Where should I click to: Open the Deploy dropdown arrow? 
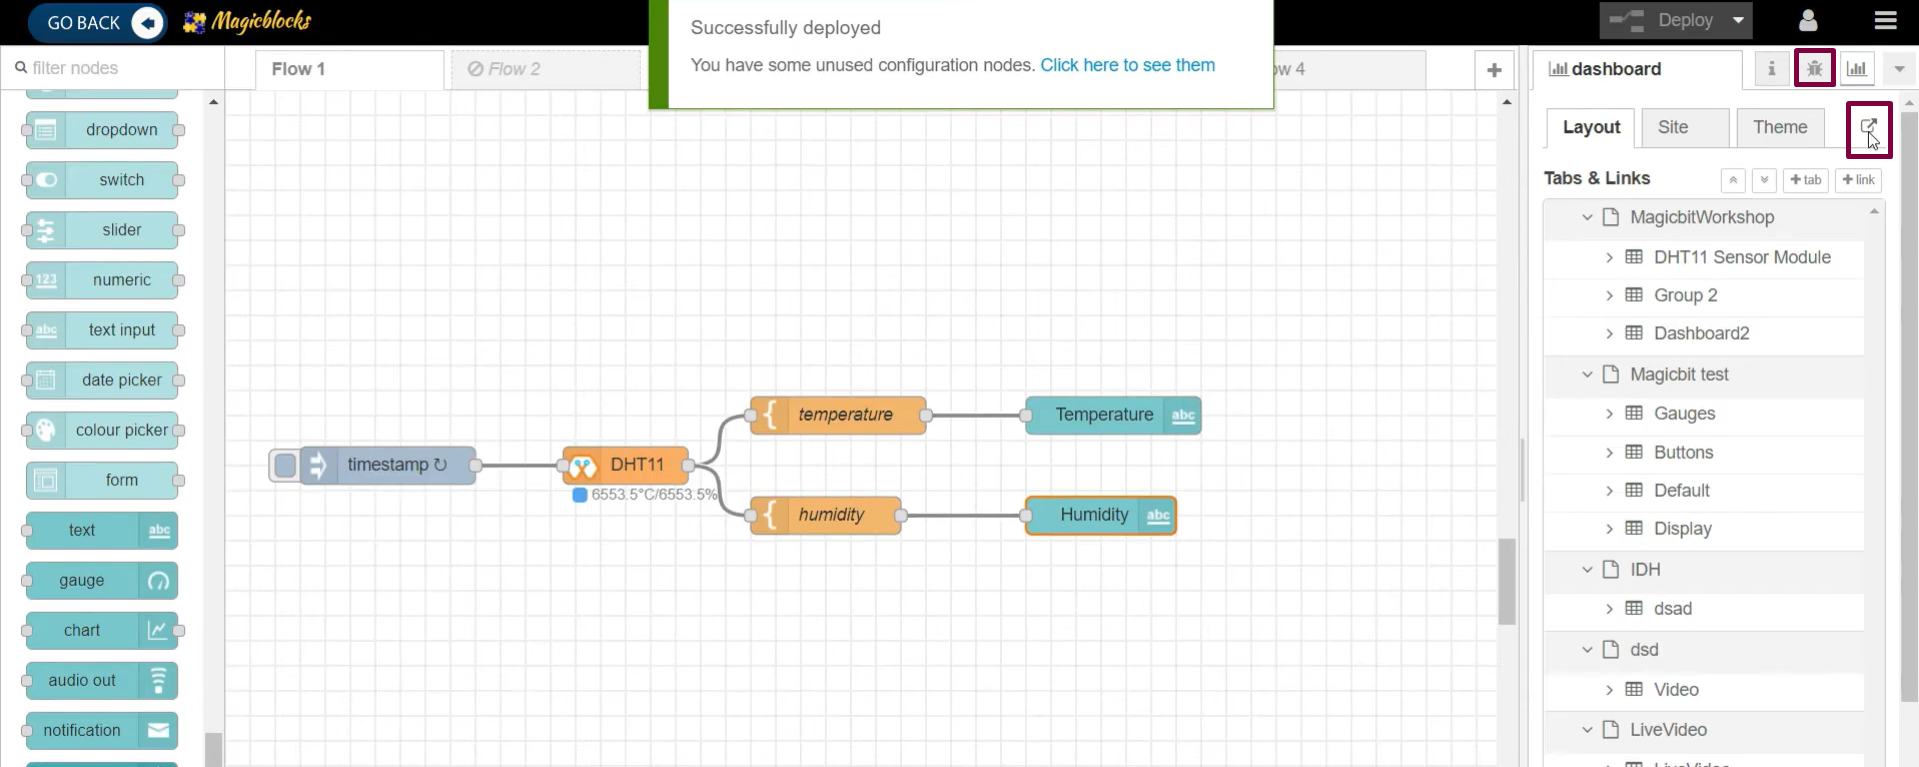[x=1739, y=21]
